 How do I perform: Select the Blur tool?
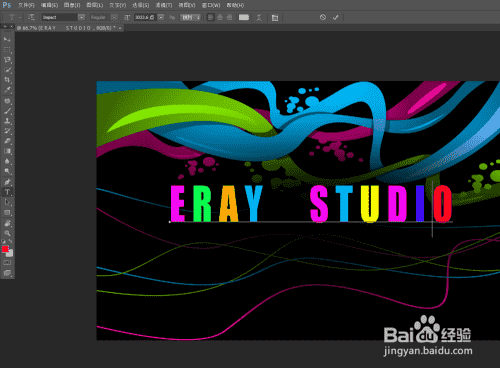click(7, 161)
